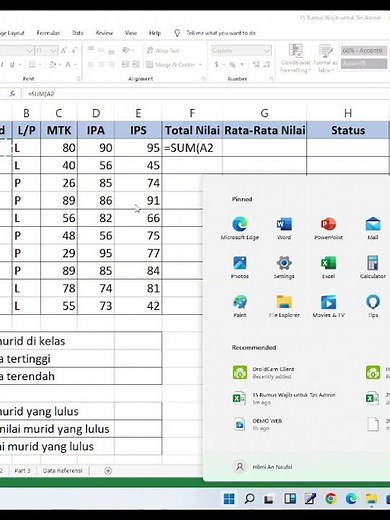The image size is (390, 520).
Task: Open the Photos app
Action: coord(240,267)
